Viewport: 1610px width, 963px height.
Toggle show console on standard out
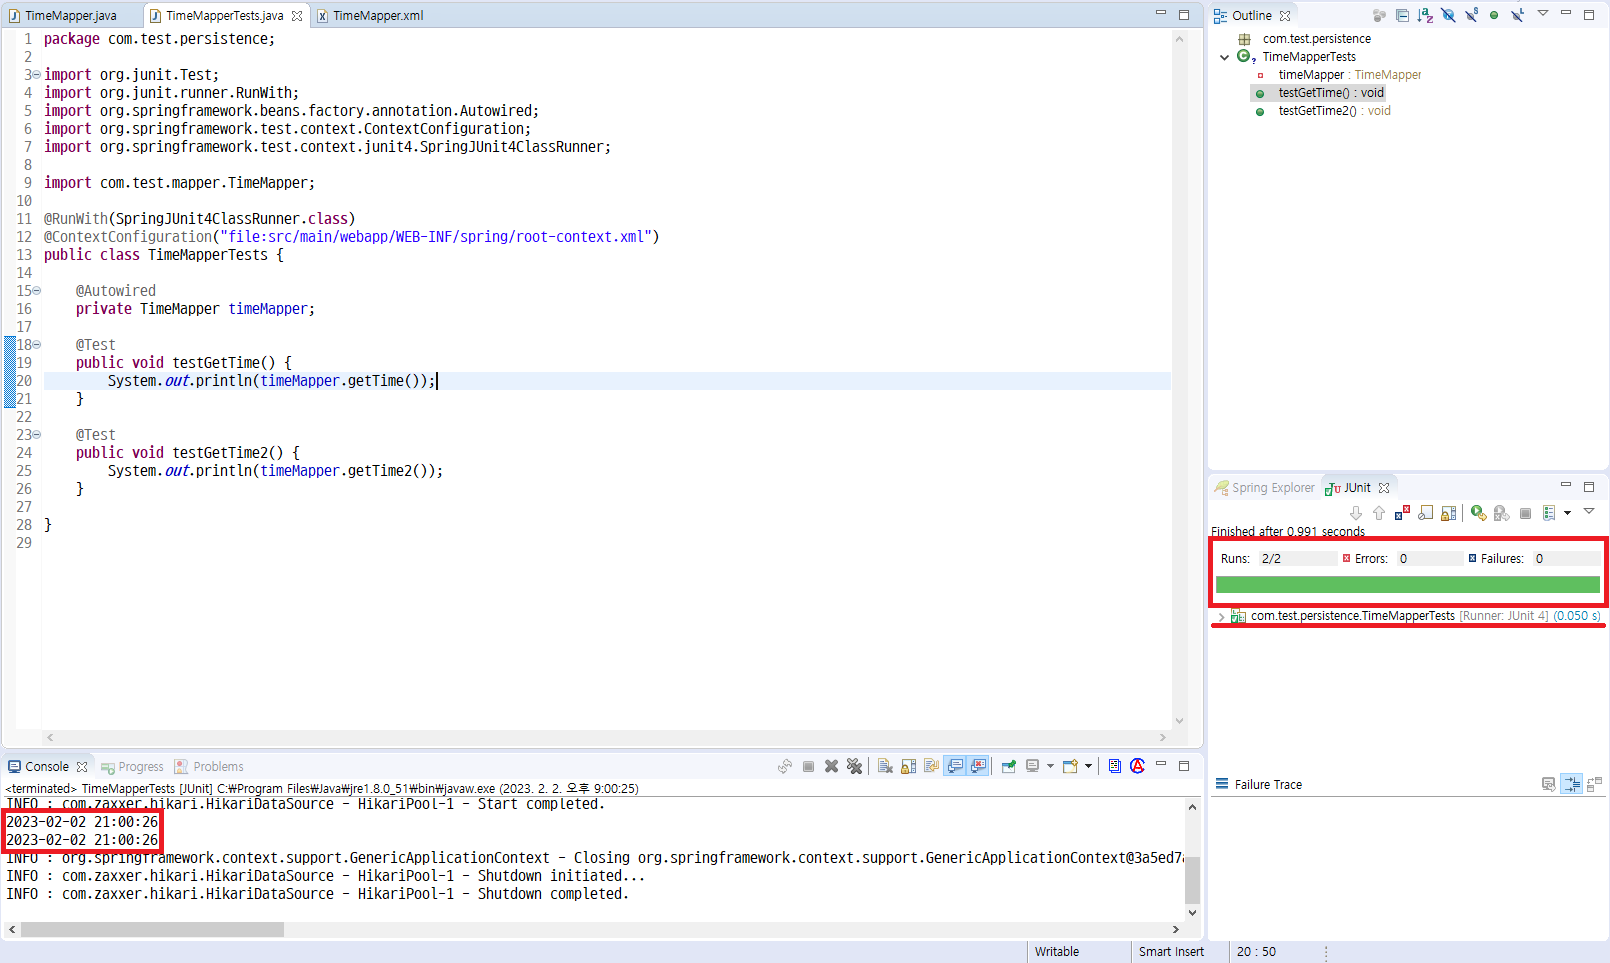955,766
